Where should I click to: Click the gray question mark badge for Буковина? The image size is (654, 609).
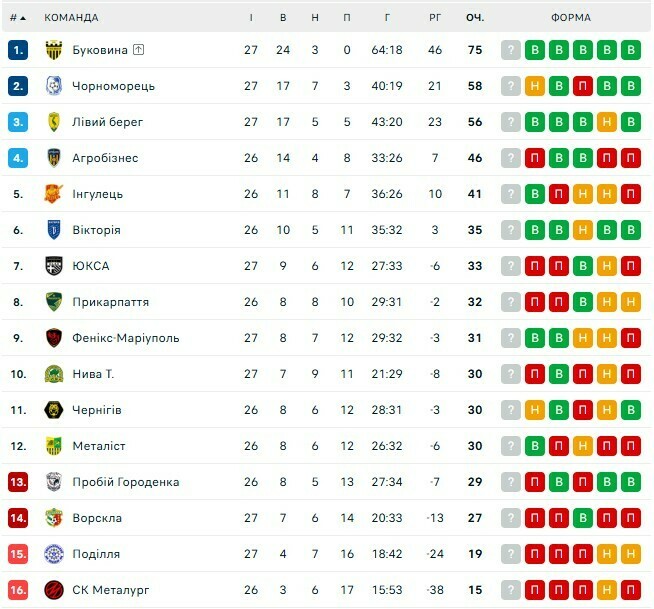tap(511, 50)
